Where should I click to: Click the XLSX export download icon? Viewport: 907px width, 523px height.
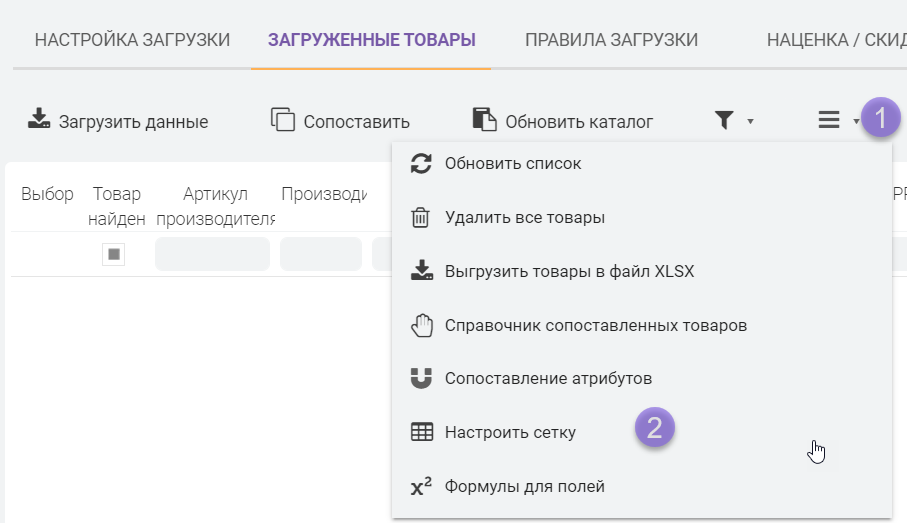(x=422, y=272)
